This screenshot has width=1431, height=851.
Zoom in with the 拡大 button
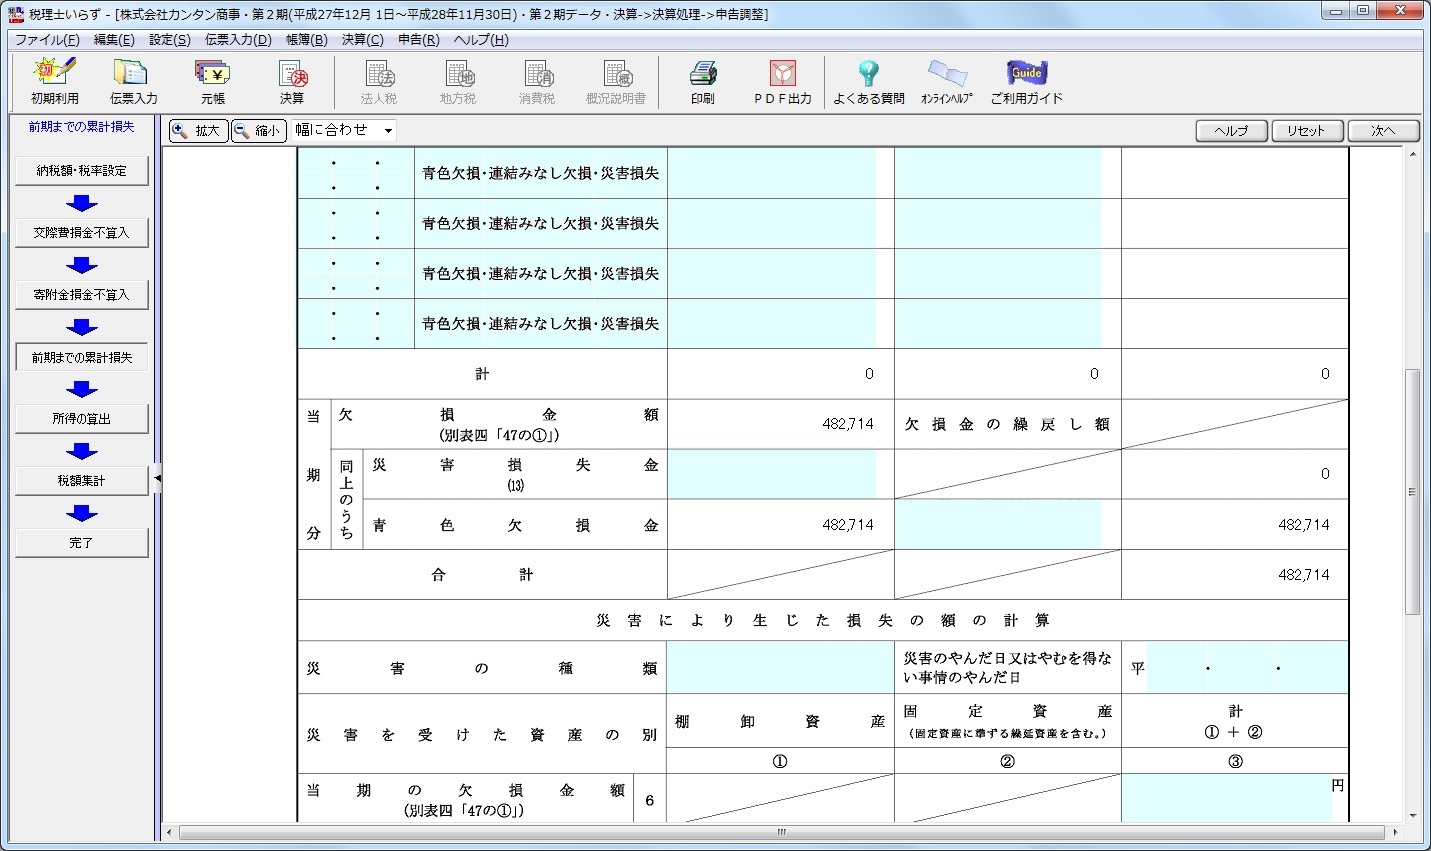[198, 131]
